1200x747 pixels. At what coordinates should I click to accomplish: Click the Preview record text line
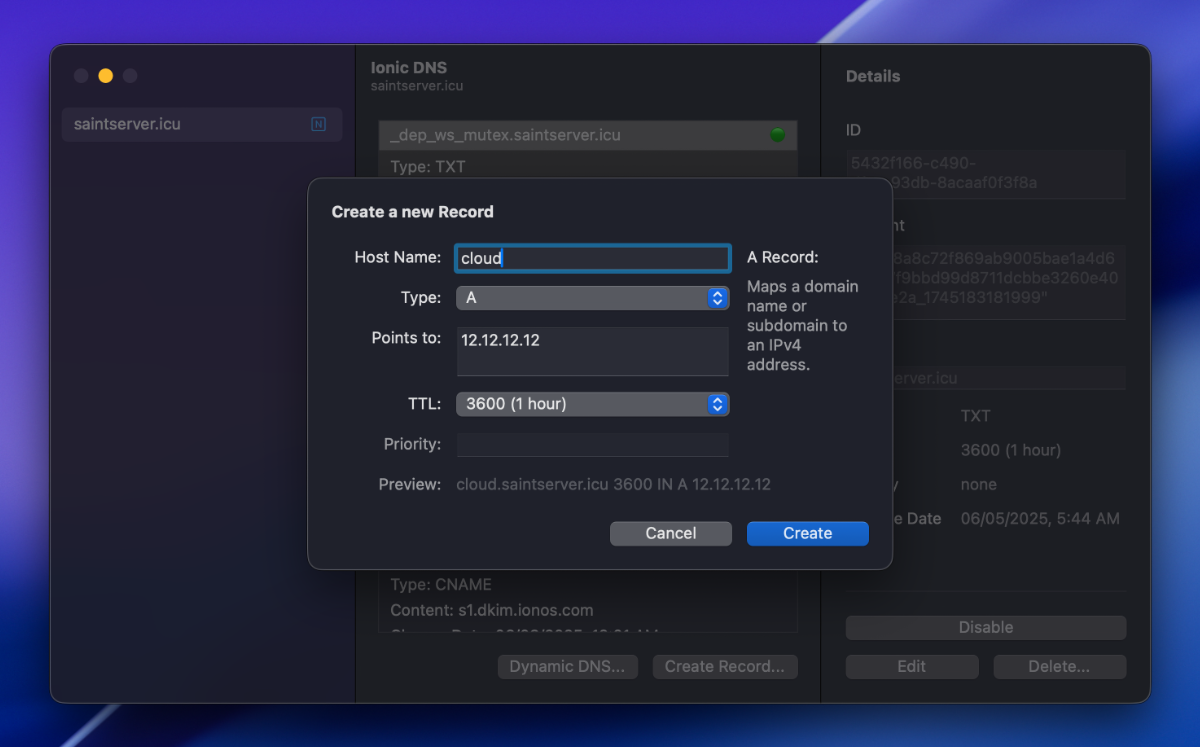click(613, 485)
